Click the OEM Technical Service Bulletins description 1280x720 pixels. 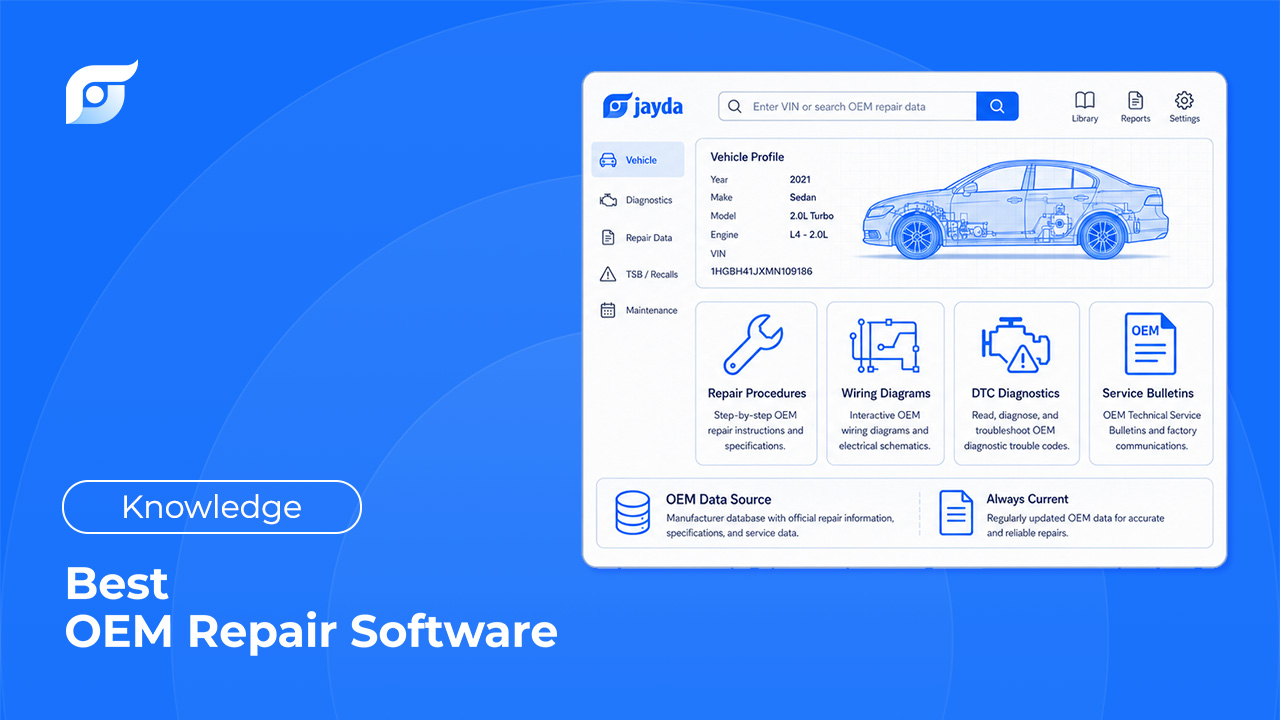pyautogui.click(x=1151, y=430)
